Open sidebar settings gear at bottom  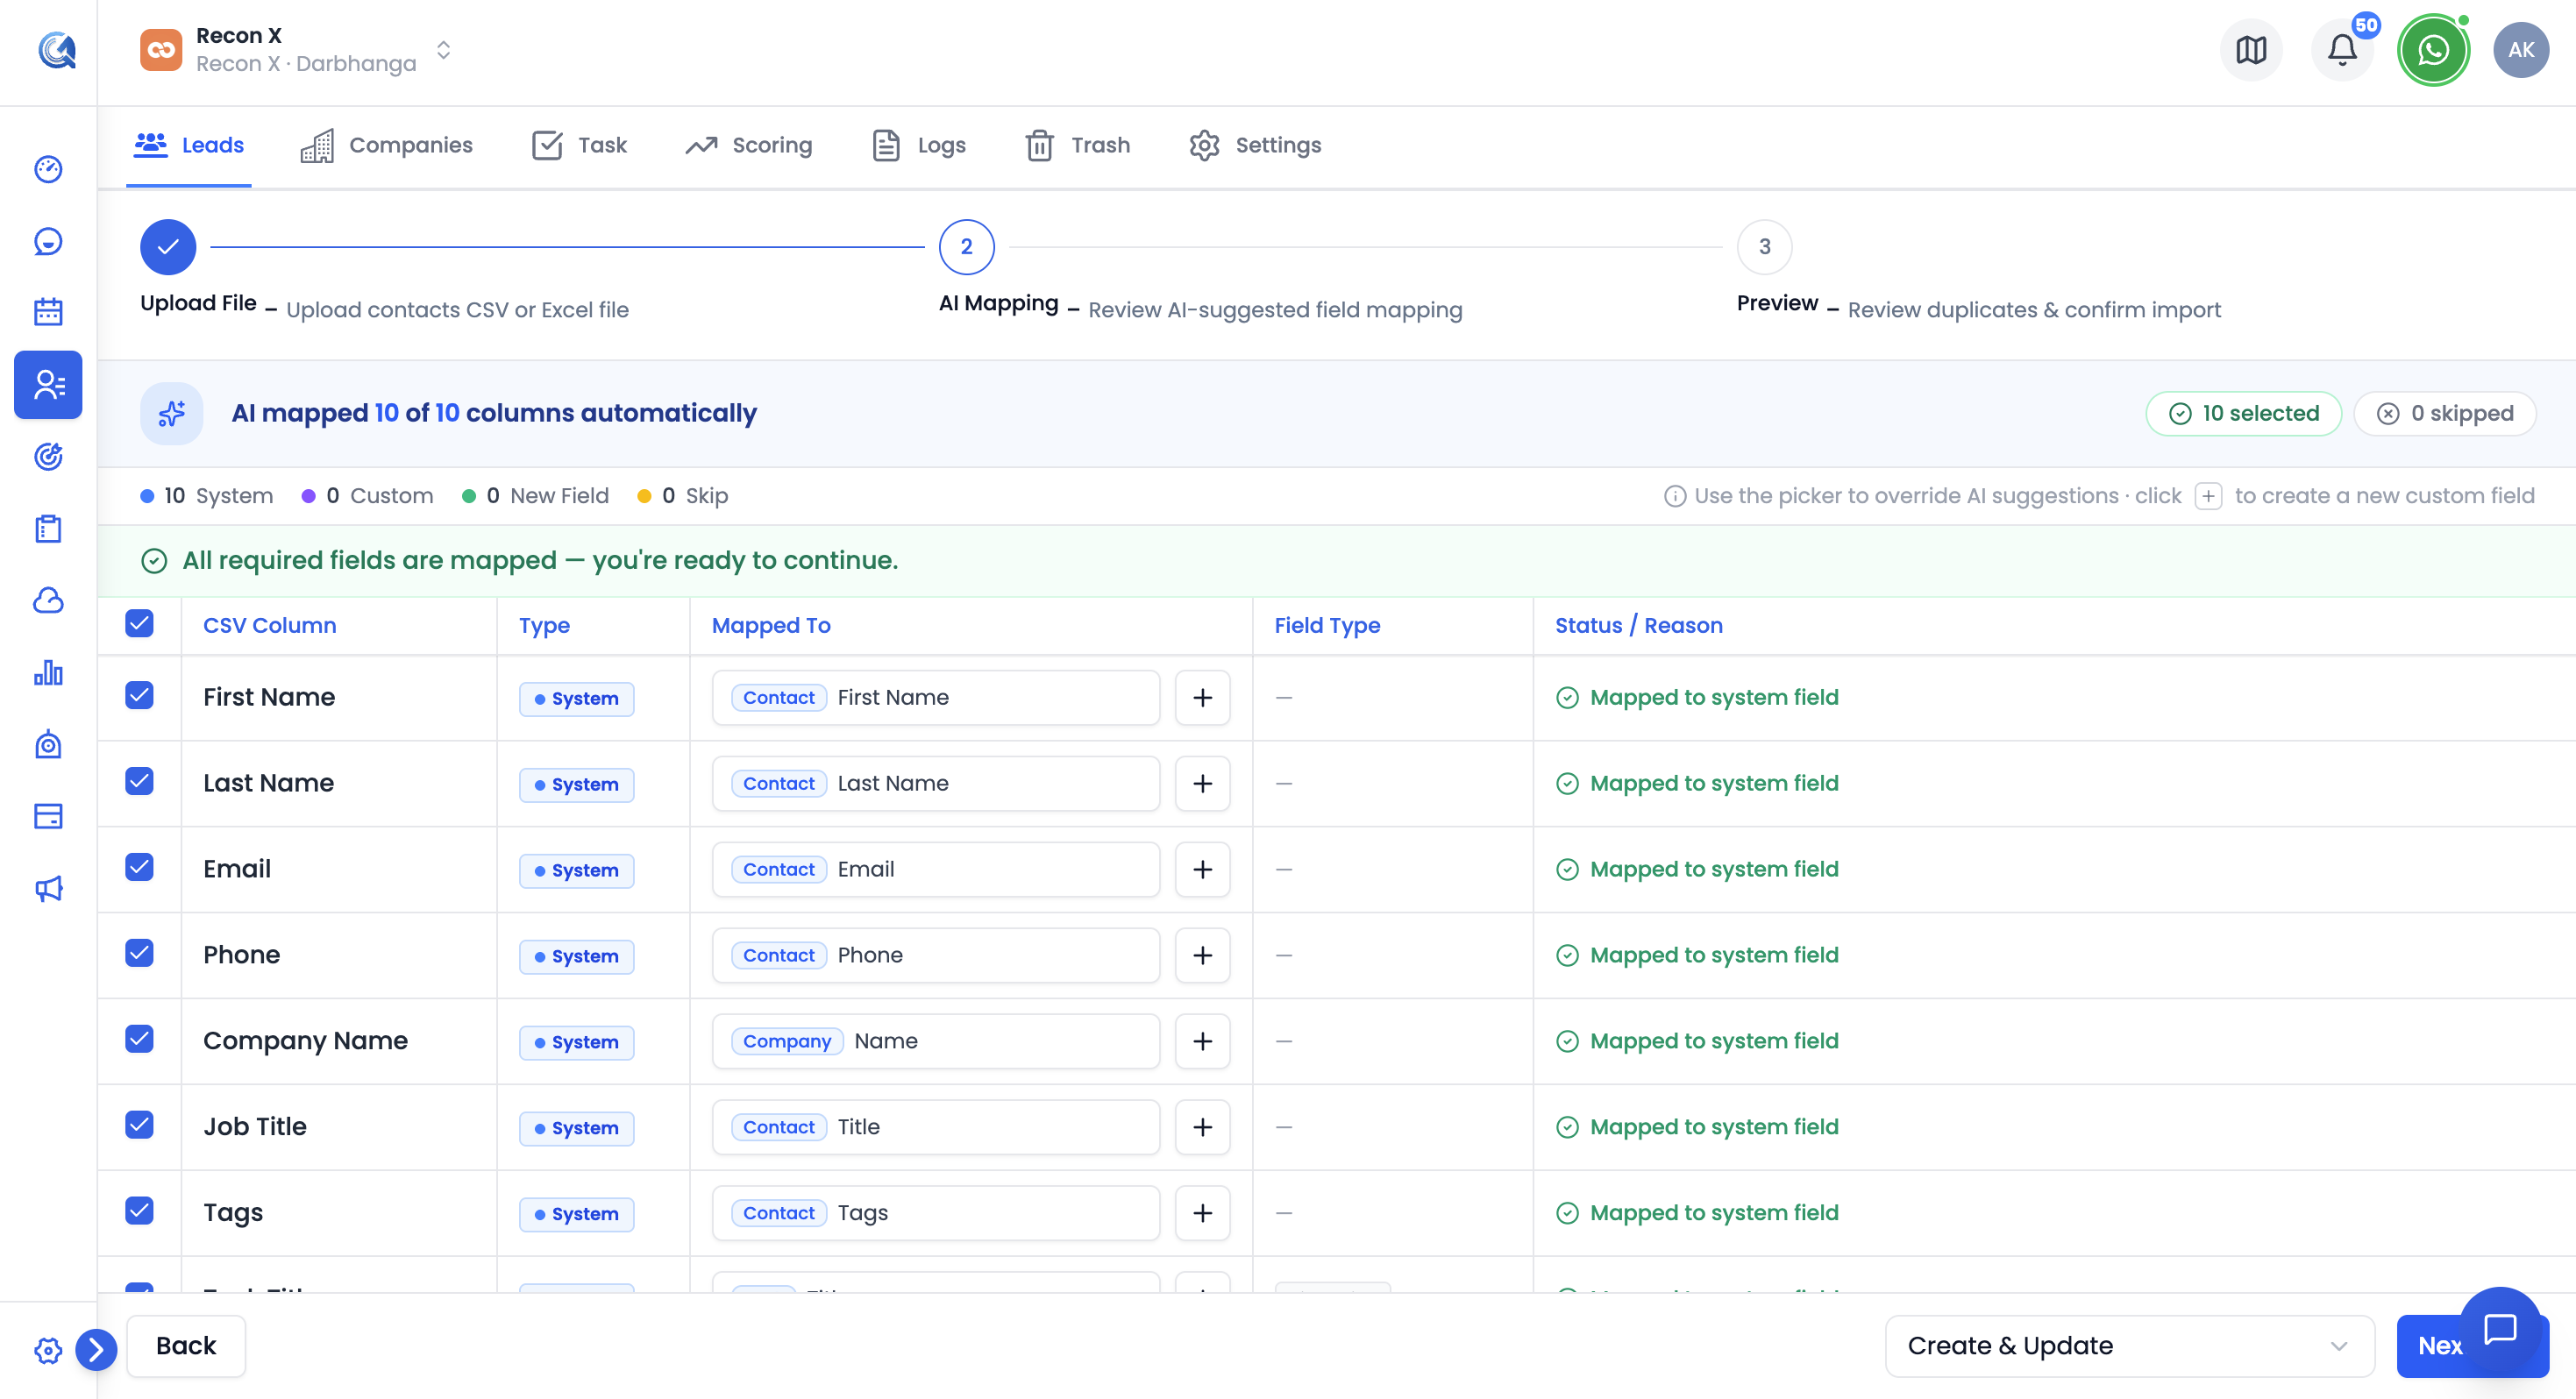(x=48, y=1350)
